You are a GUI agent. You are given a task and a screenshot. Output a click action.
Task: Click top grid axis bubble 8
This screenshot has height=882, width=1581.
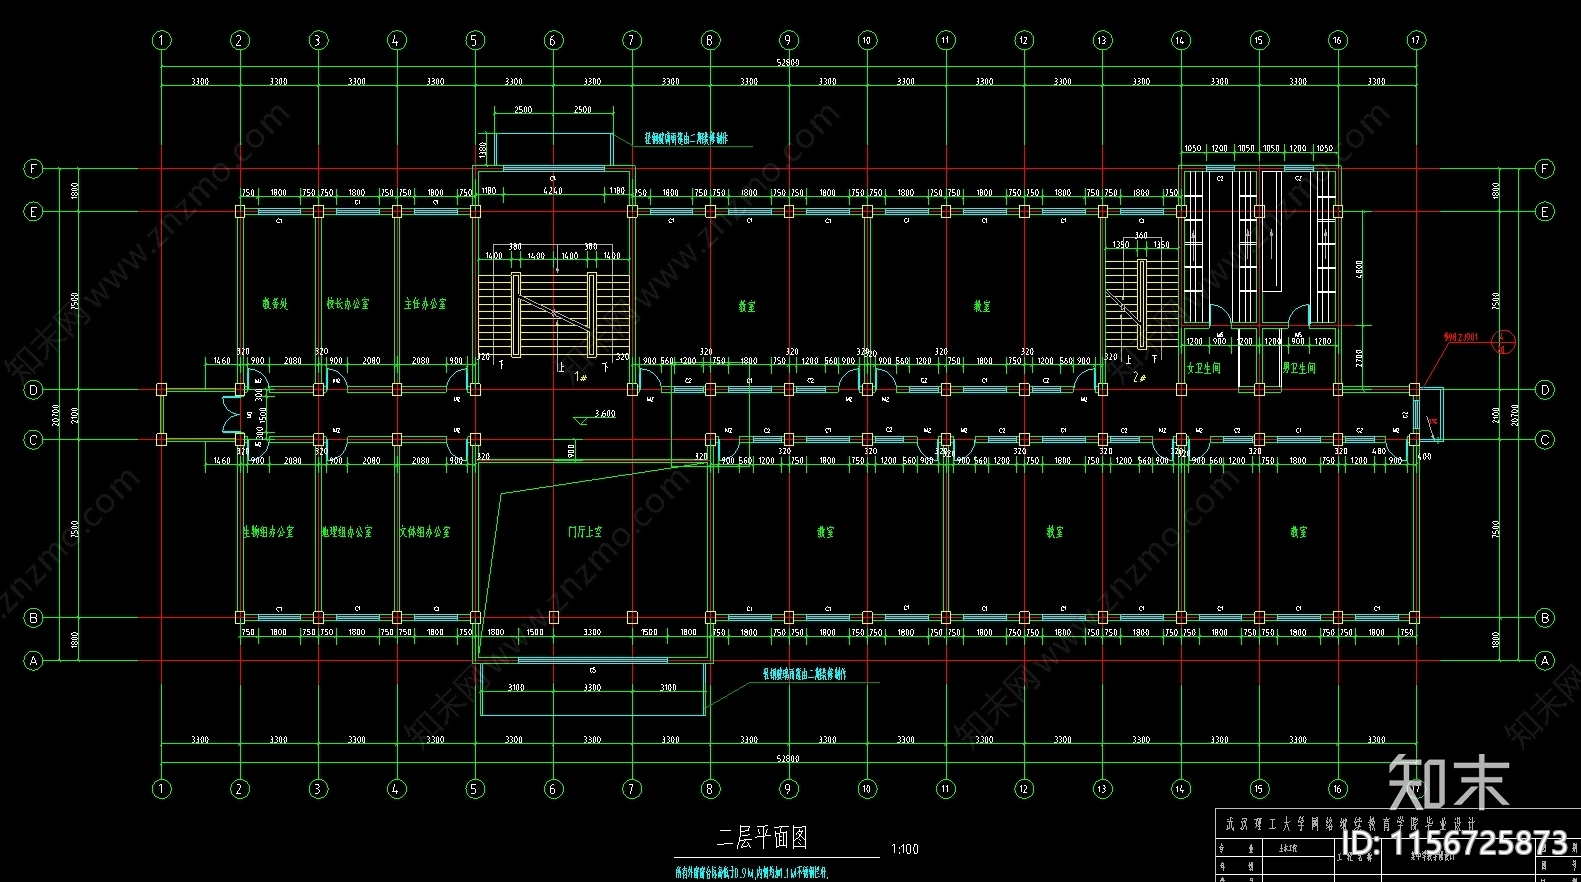(x=710, y=40)
